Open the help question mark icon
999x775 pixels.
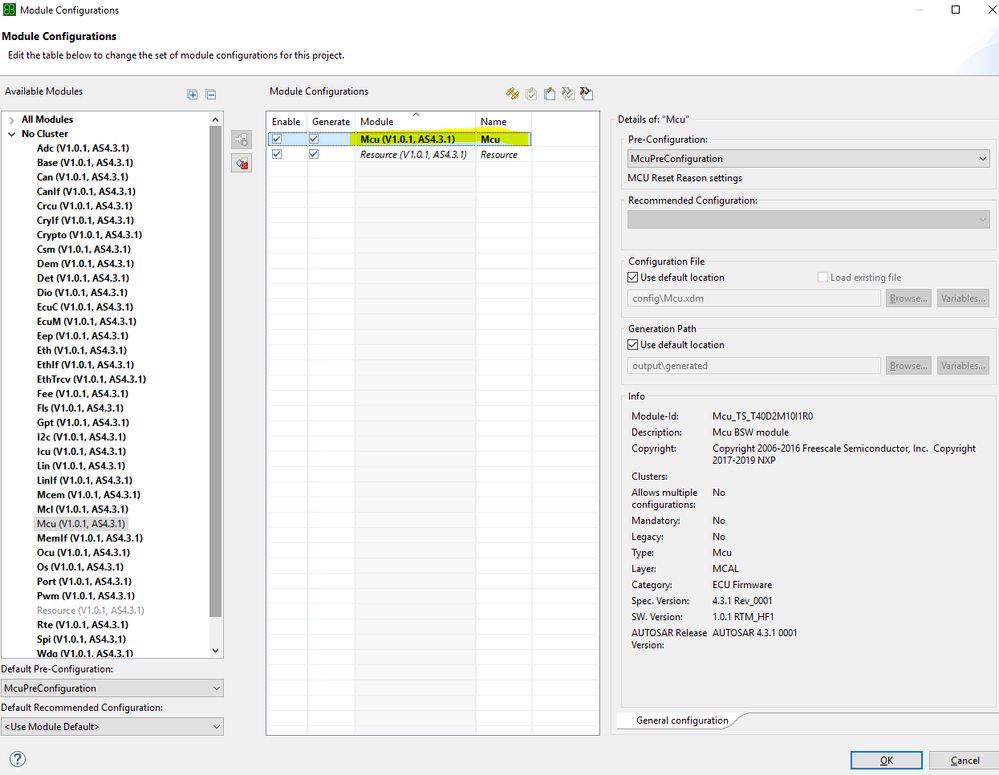[18, 758]
